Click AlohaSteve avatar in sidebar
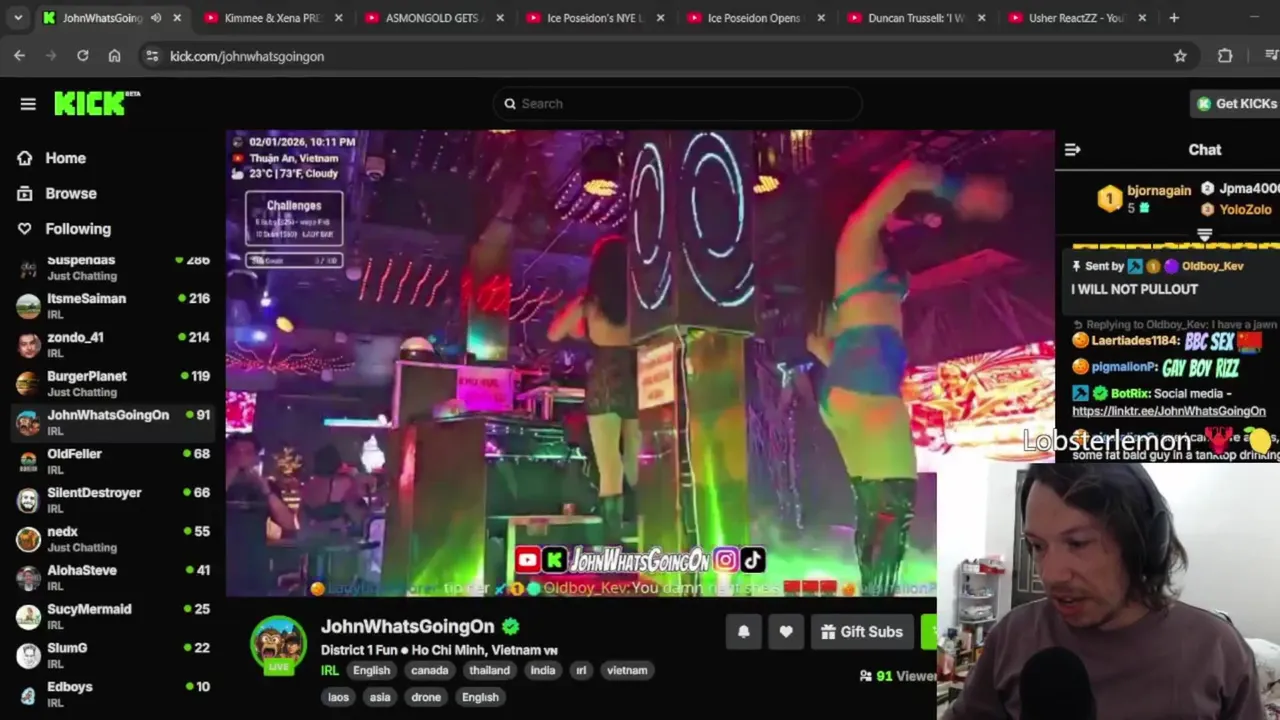Image resolution: width=1280 pixels, height=720 pixels. pyautogui.click(x=29, y=578)
